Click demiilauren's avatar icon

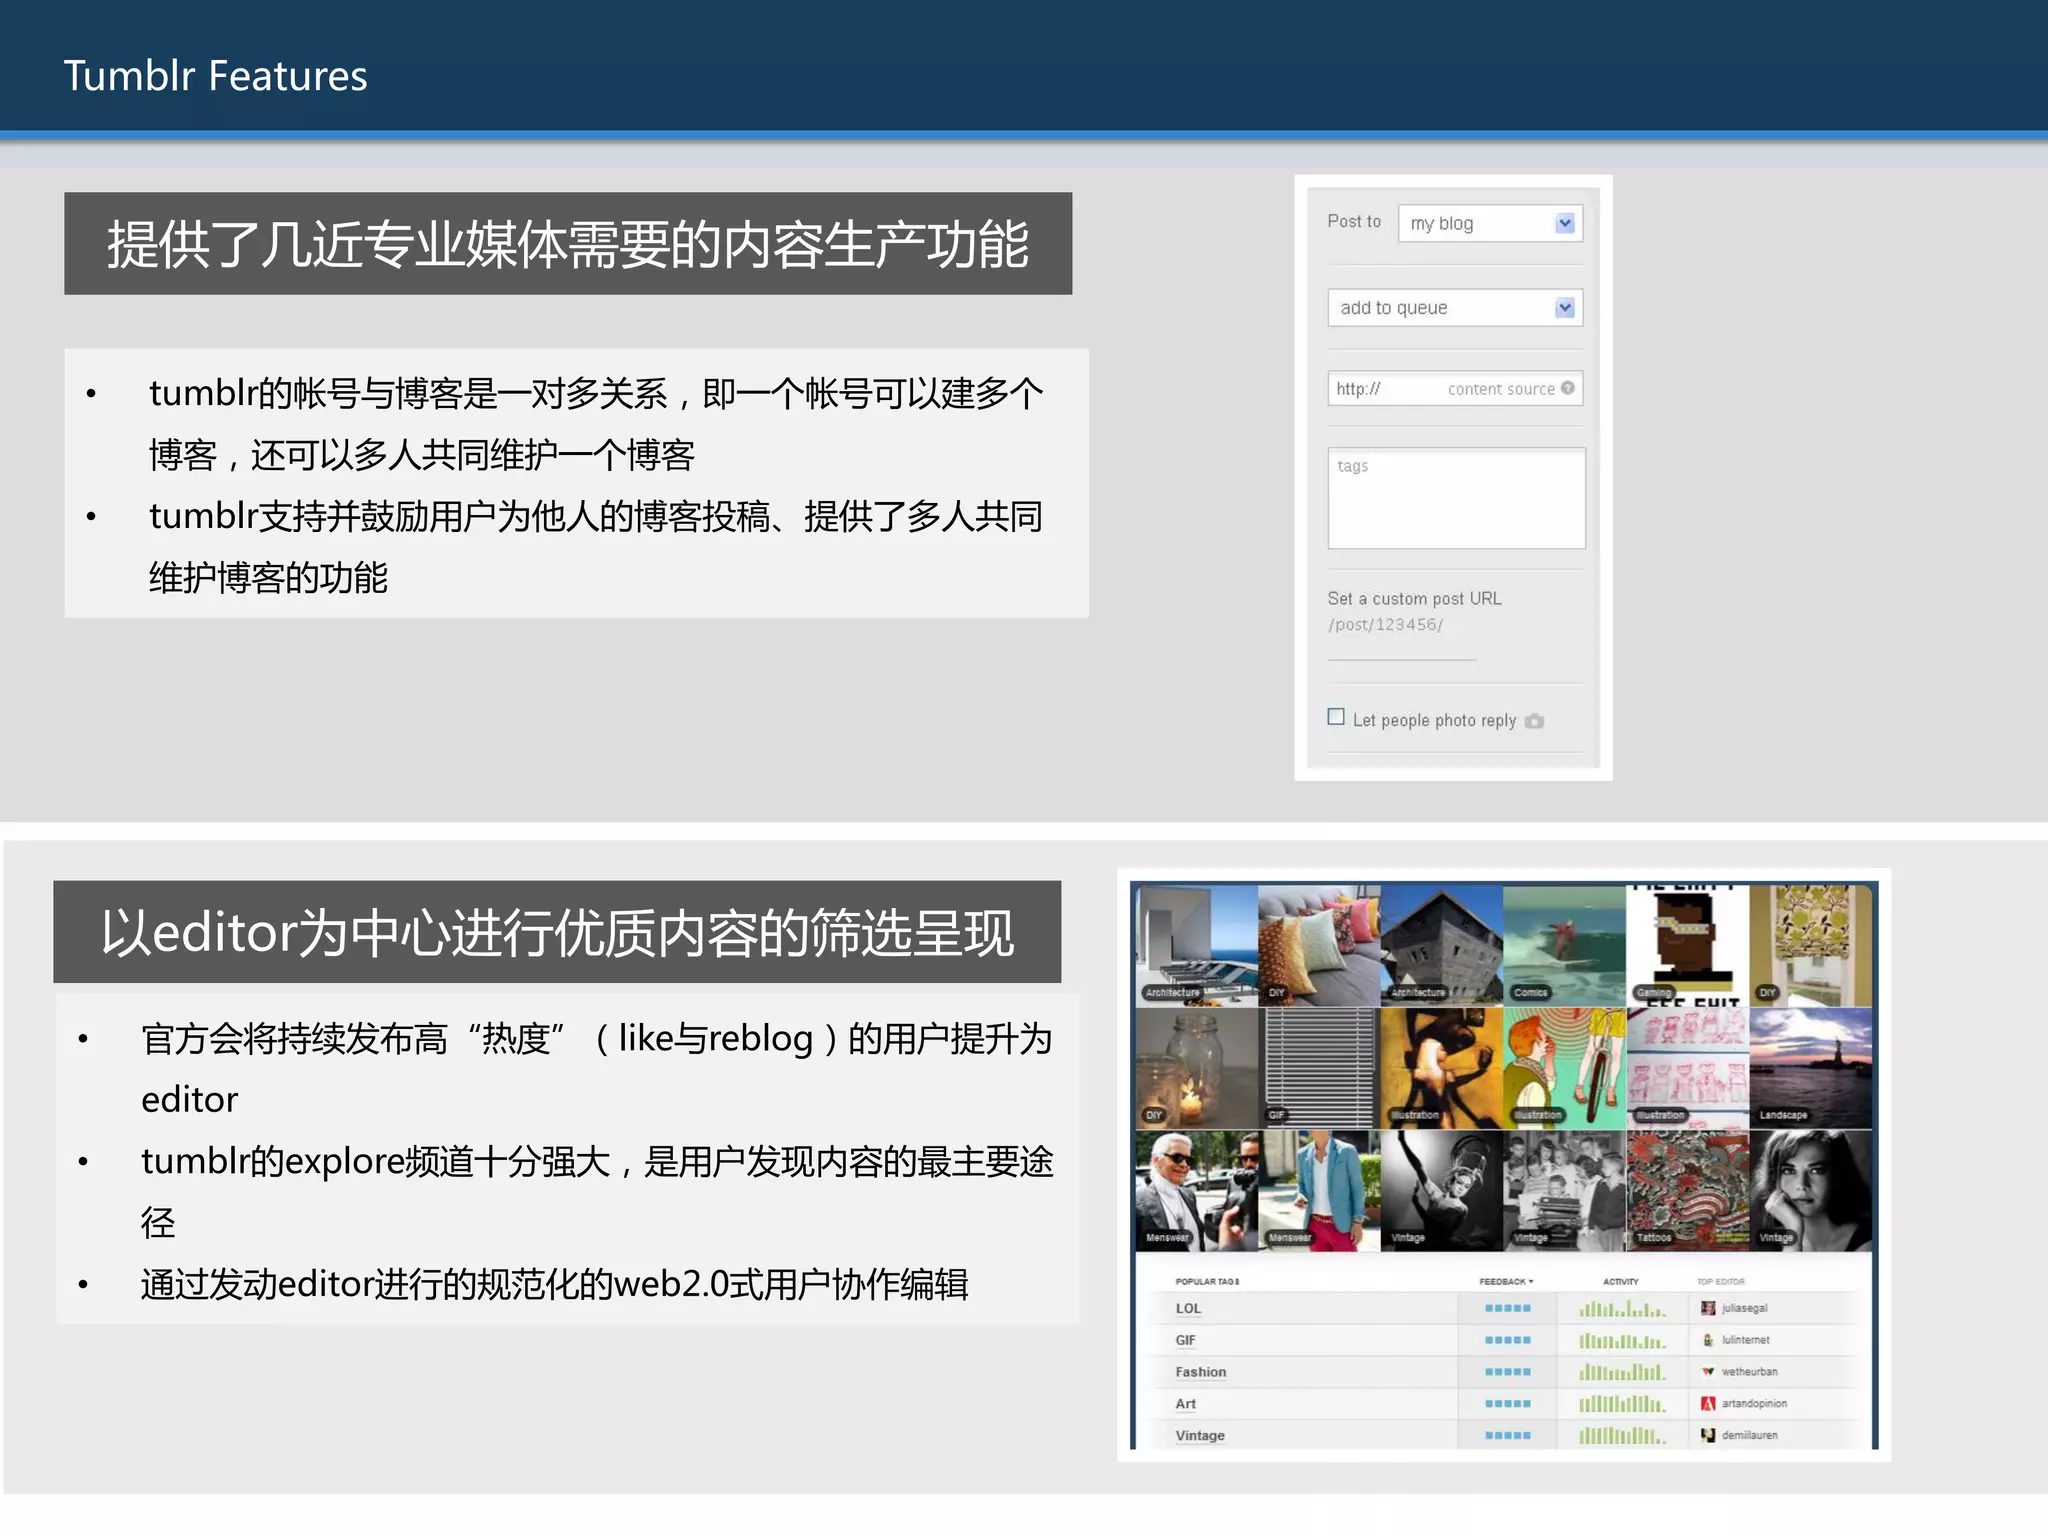click(x=1708, y=1435)
